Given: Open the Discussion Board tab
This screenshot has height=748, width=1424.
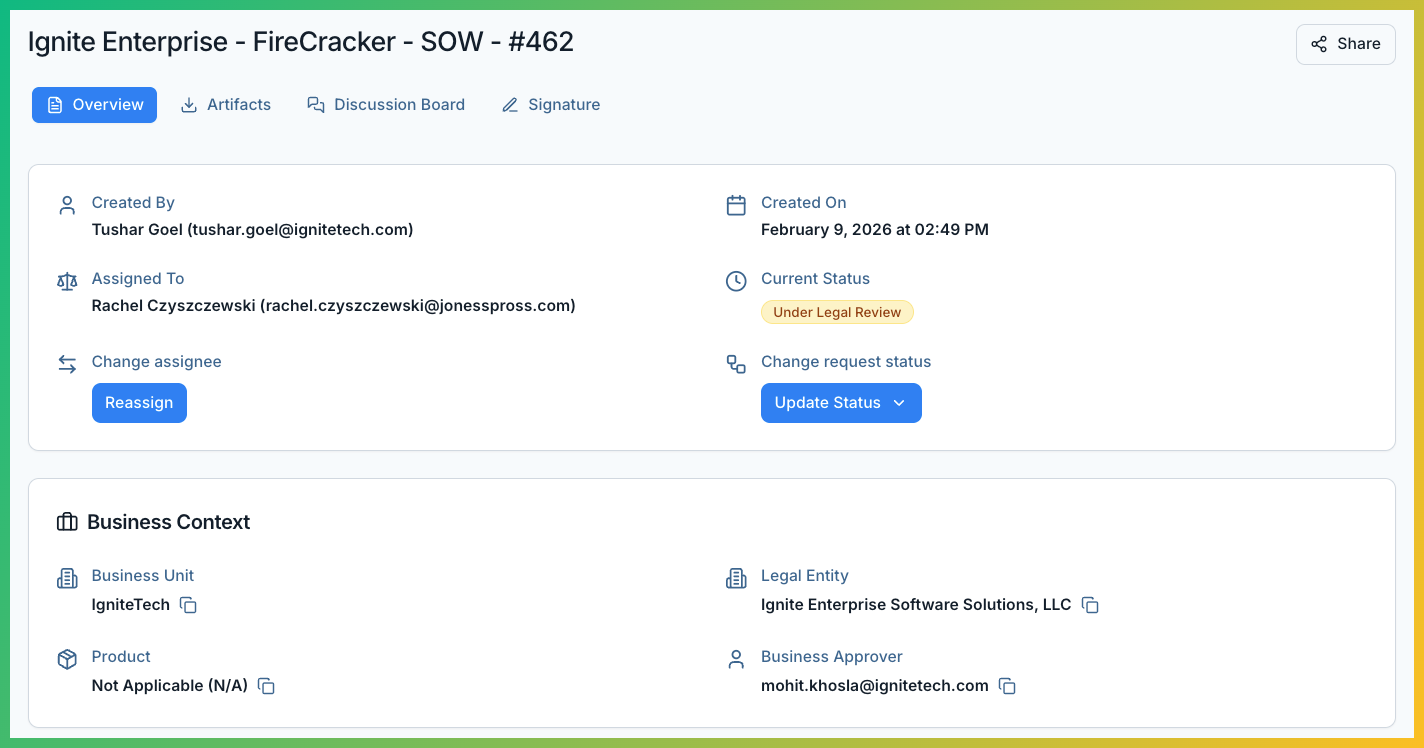Looking at the screenshot, I should pyautogui.click(x=386, y=105).
